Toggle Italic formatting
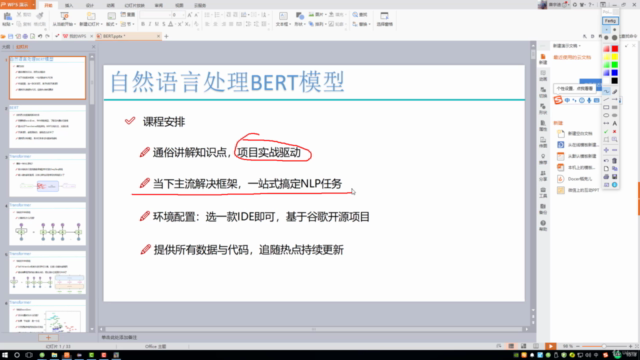The image size is (640, 360). [x=150, y=24]
